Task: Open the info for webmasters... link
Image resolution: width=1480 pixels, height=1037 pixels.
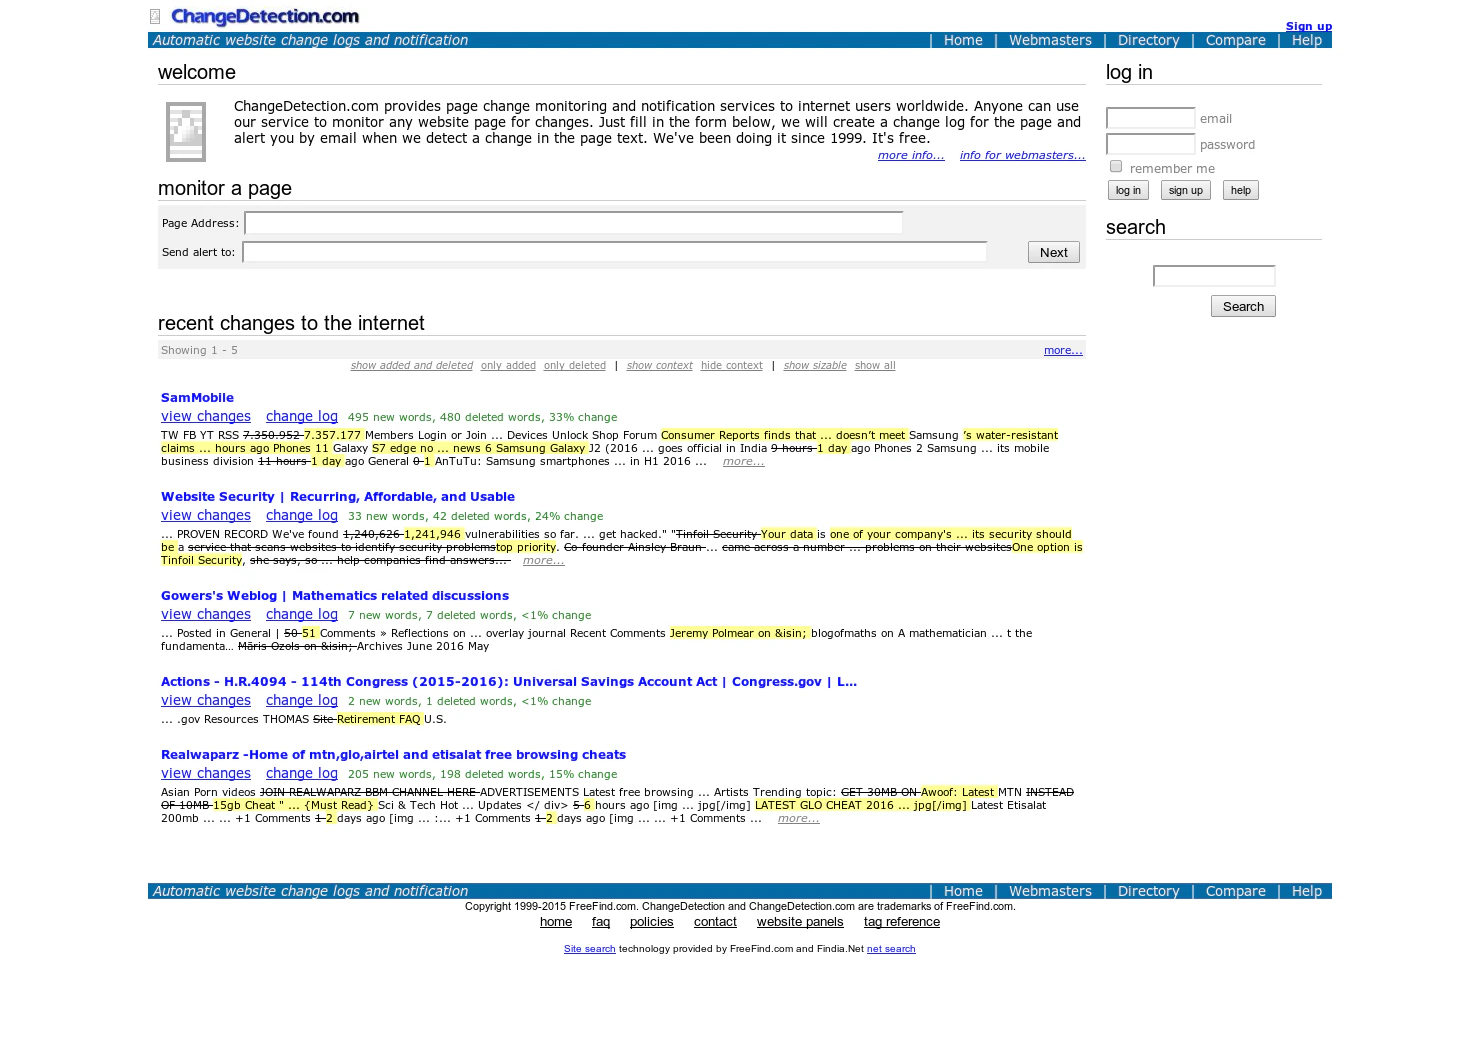Action: (x=1022, y=155)
